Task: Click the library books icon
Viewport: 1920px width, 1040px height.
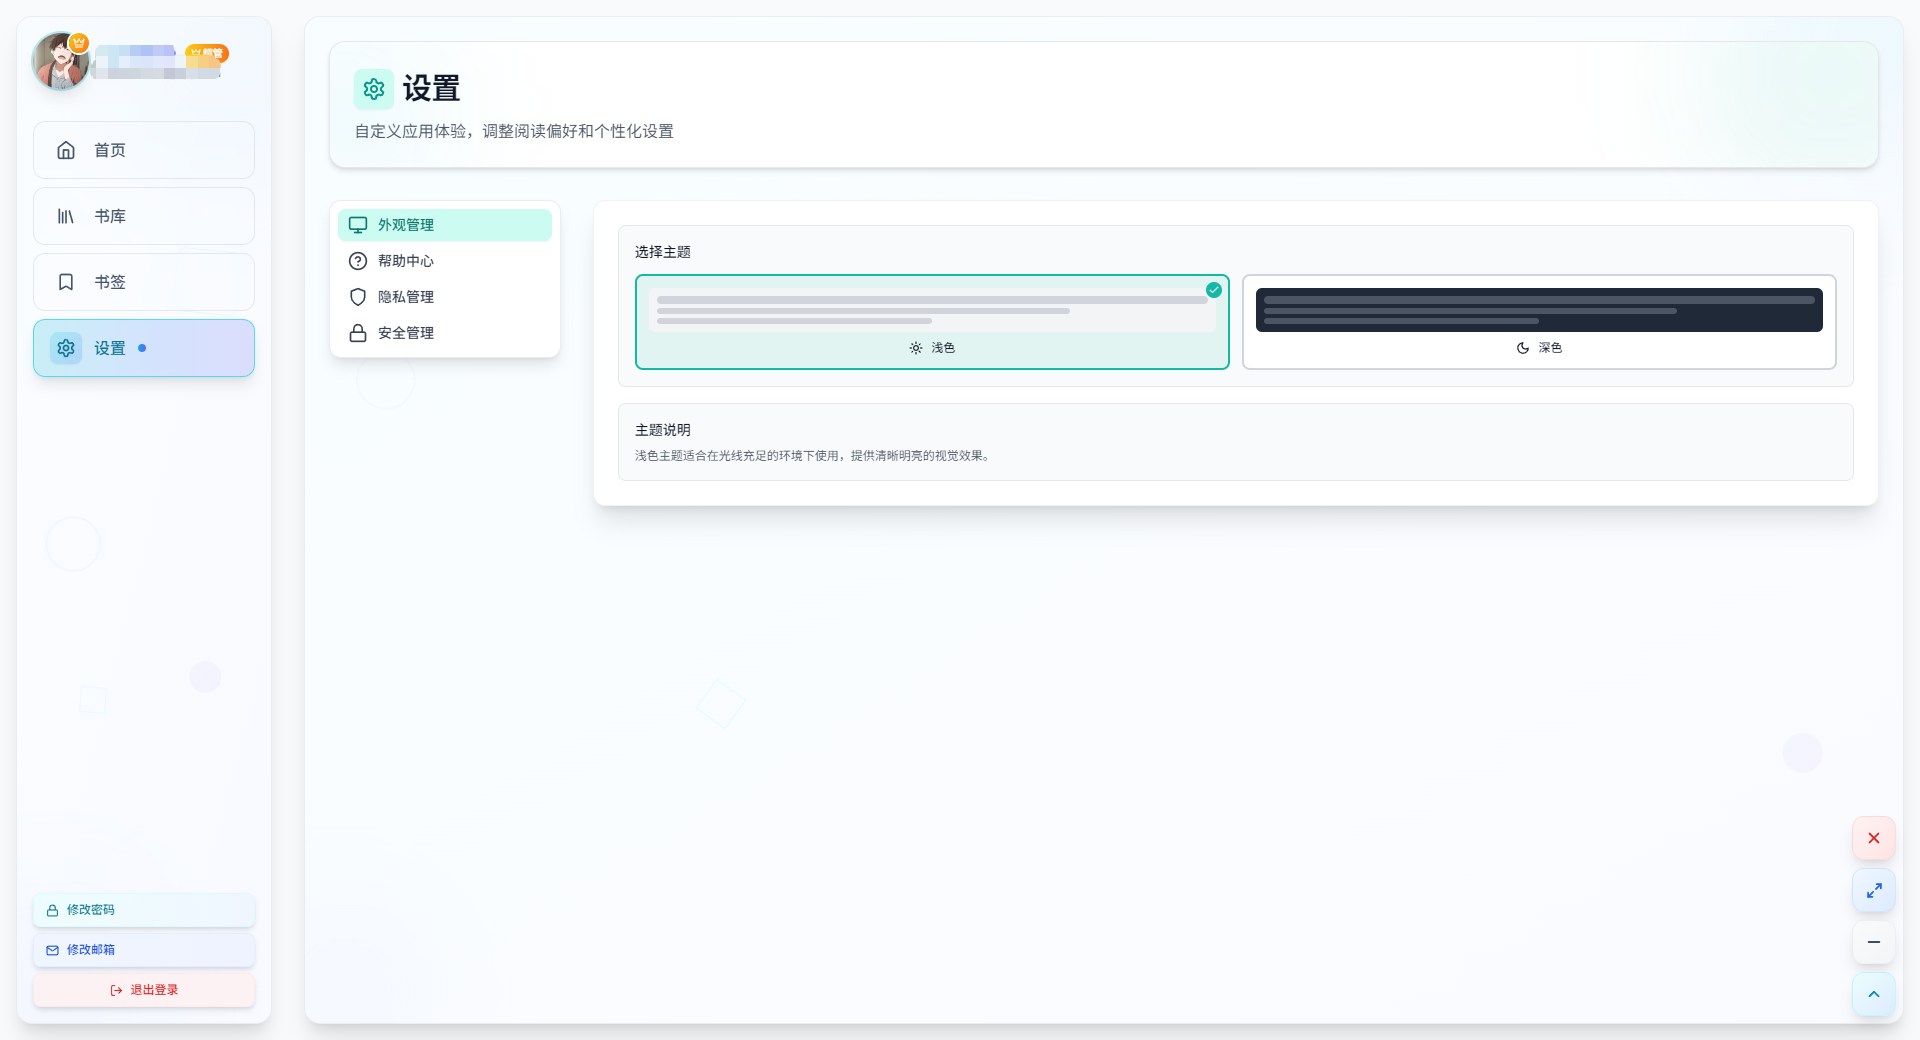Action: tap(66, 216)
